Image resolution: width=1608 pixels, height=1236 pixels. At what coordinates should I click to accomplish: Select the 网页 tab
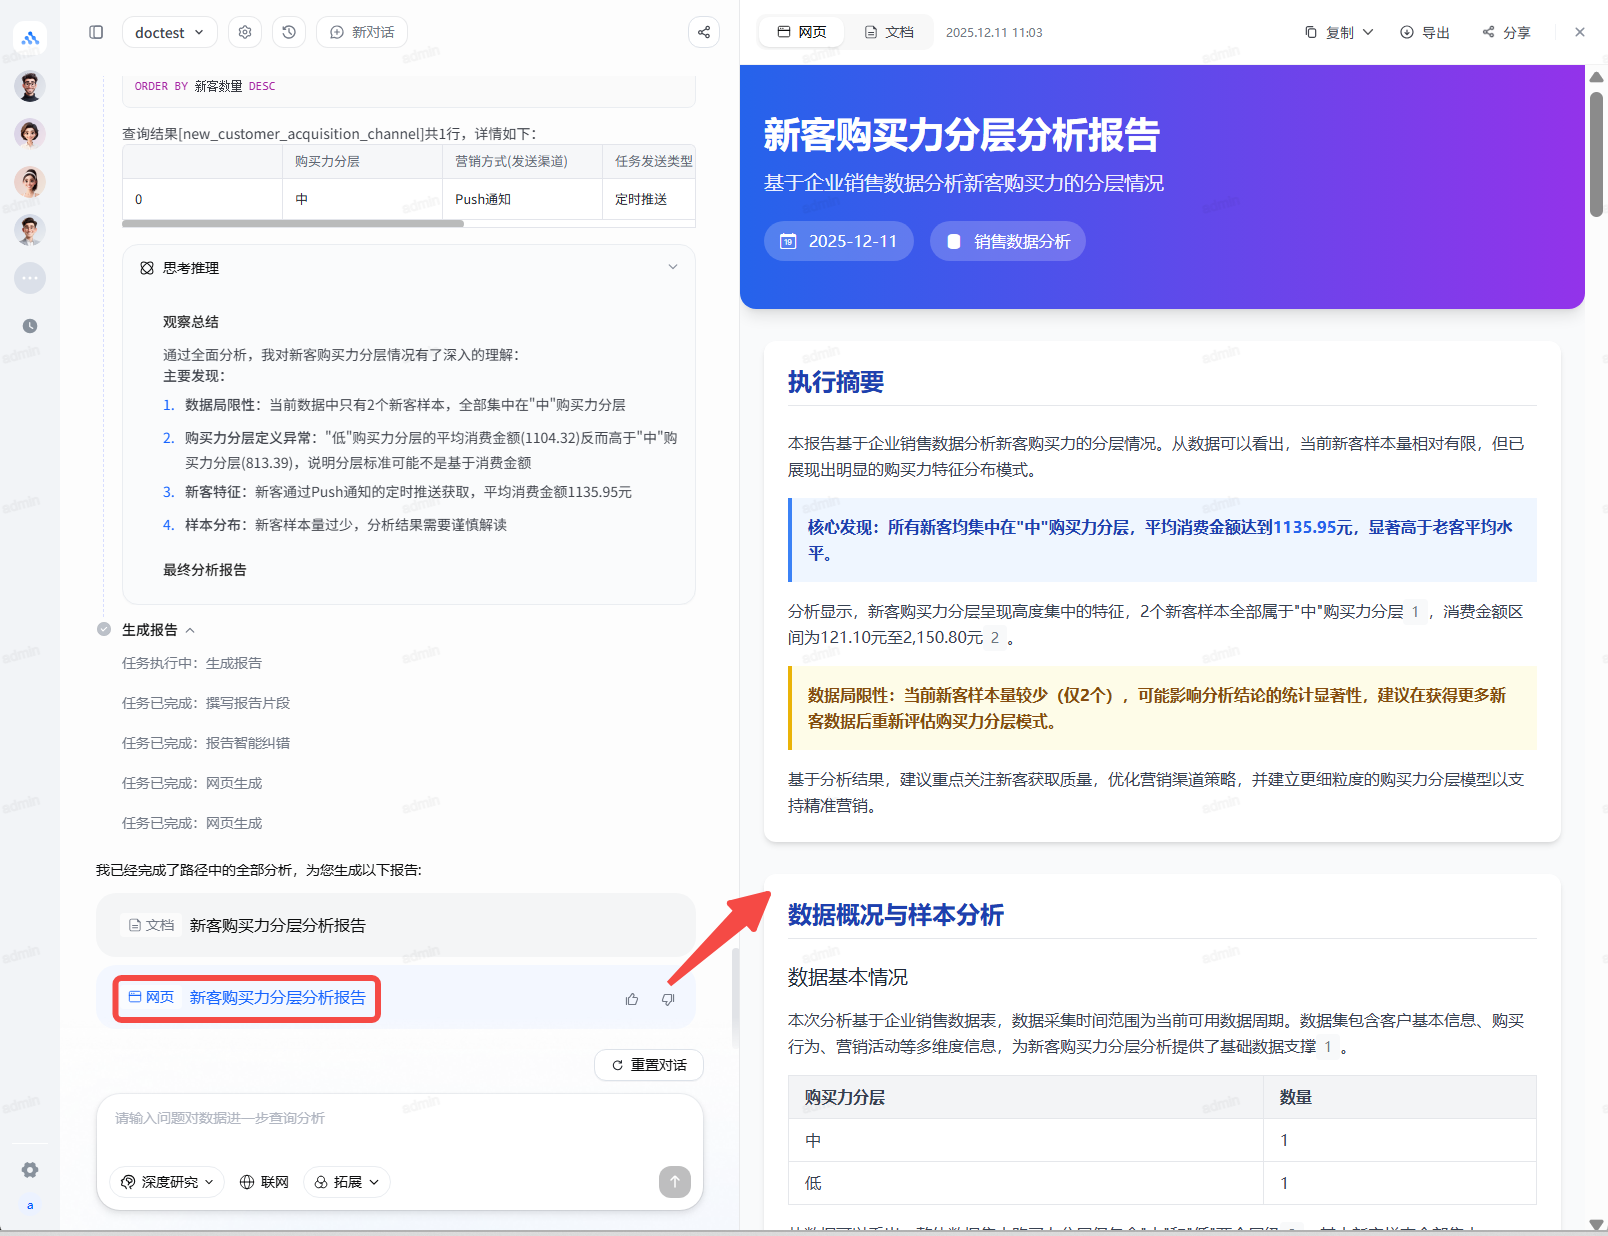[802, 32]
